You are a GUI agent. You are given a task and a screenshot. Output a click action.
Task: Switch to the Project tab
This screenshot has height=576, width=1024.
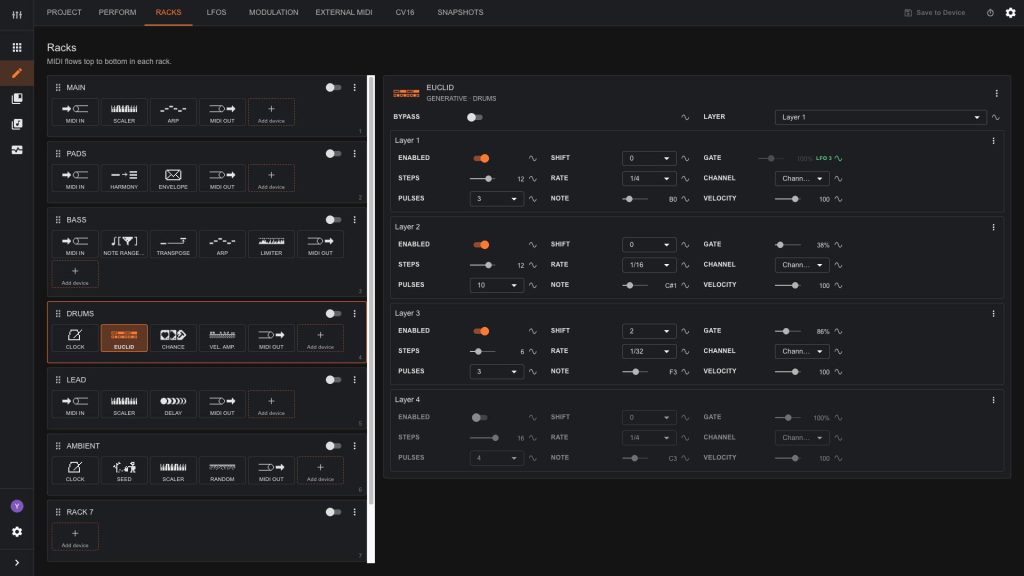(64, 12)
